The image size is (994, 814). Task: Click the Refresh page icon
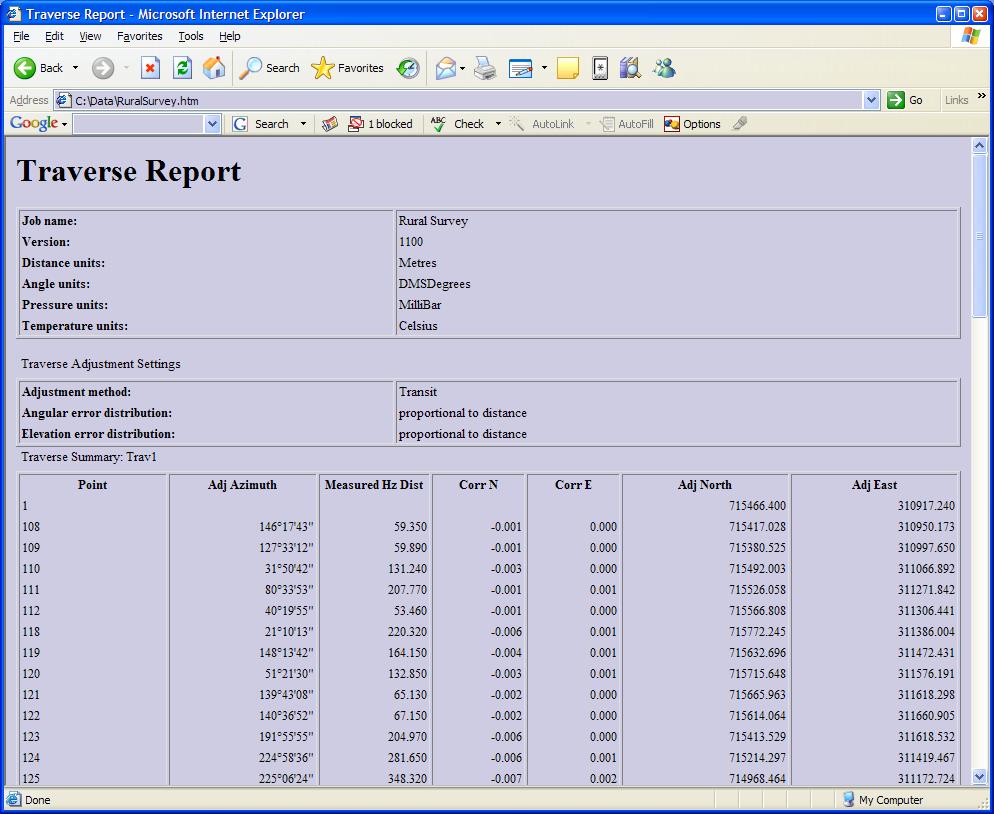click(x=182, y=68)
